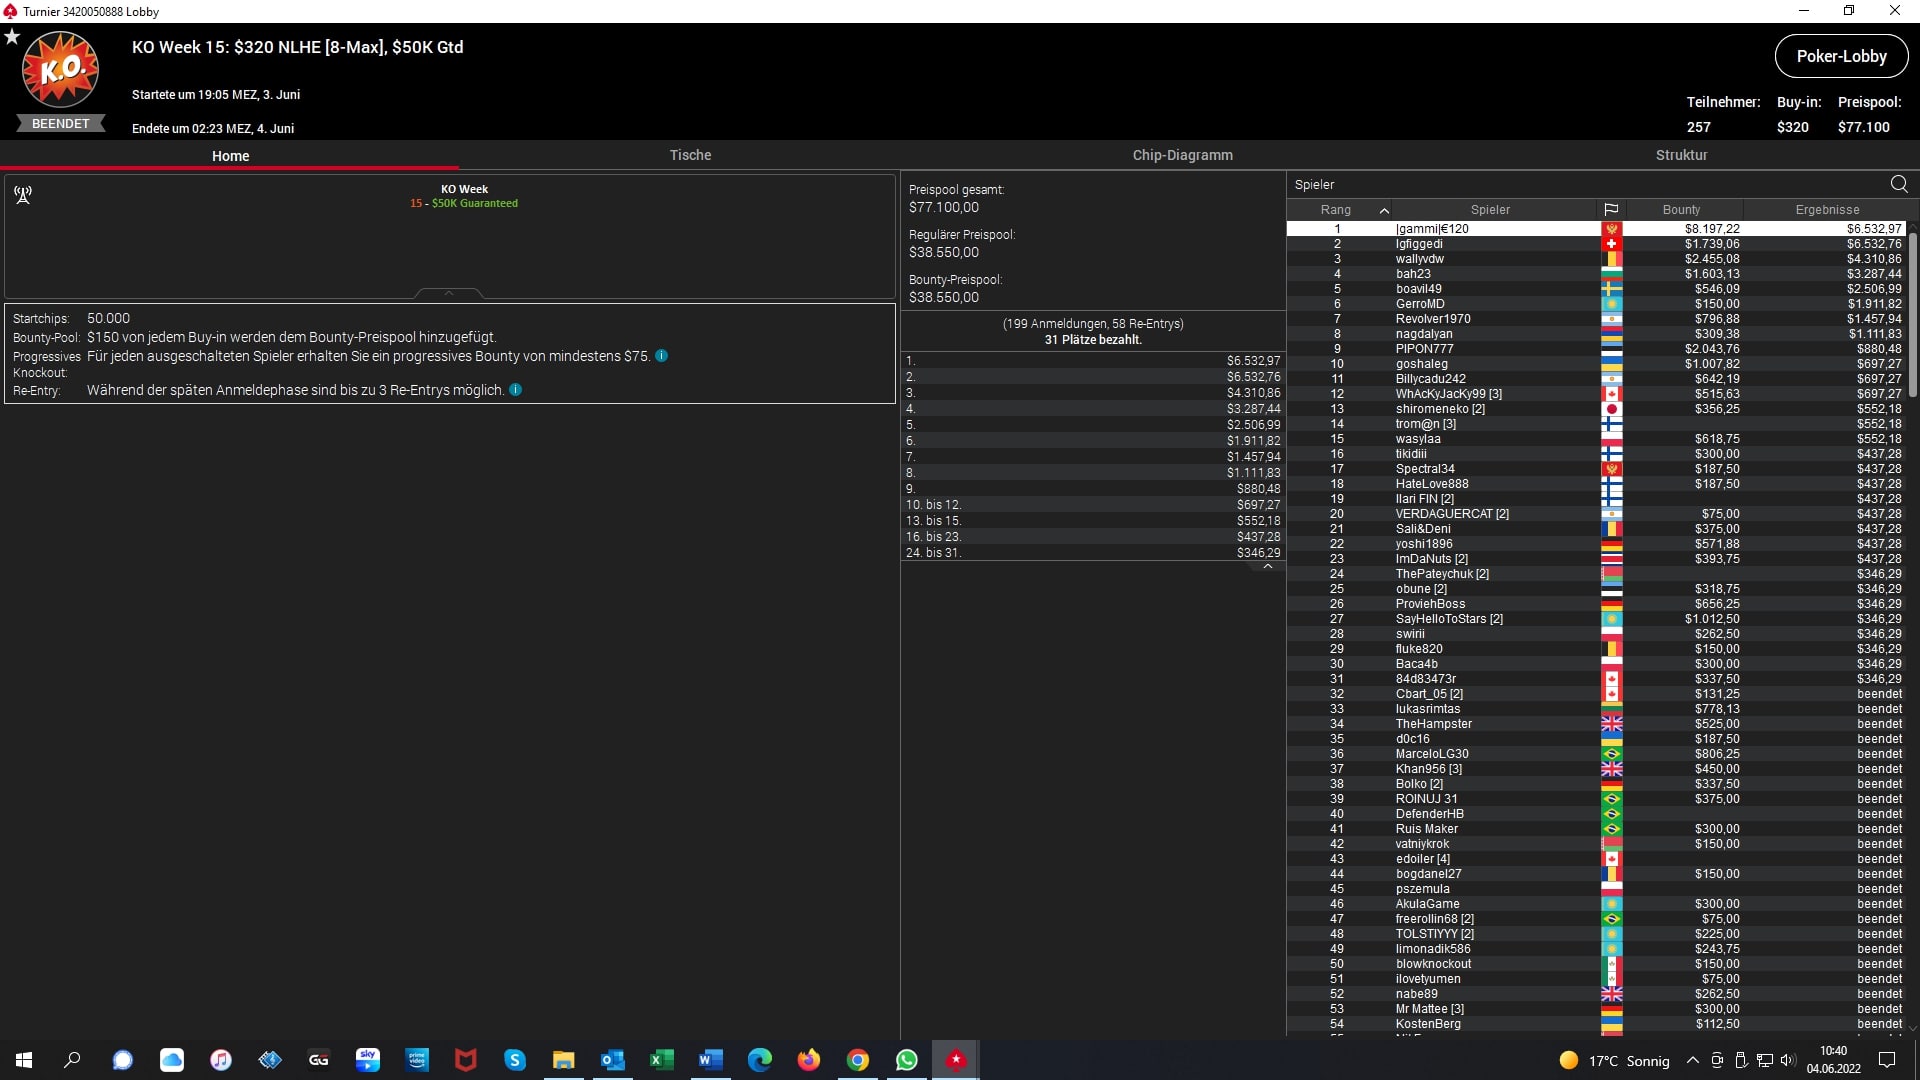Open the progressive knockout info icon
The width and height of the screenshot is (1920, 1080).
coord(661,356)
